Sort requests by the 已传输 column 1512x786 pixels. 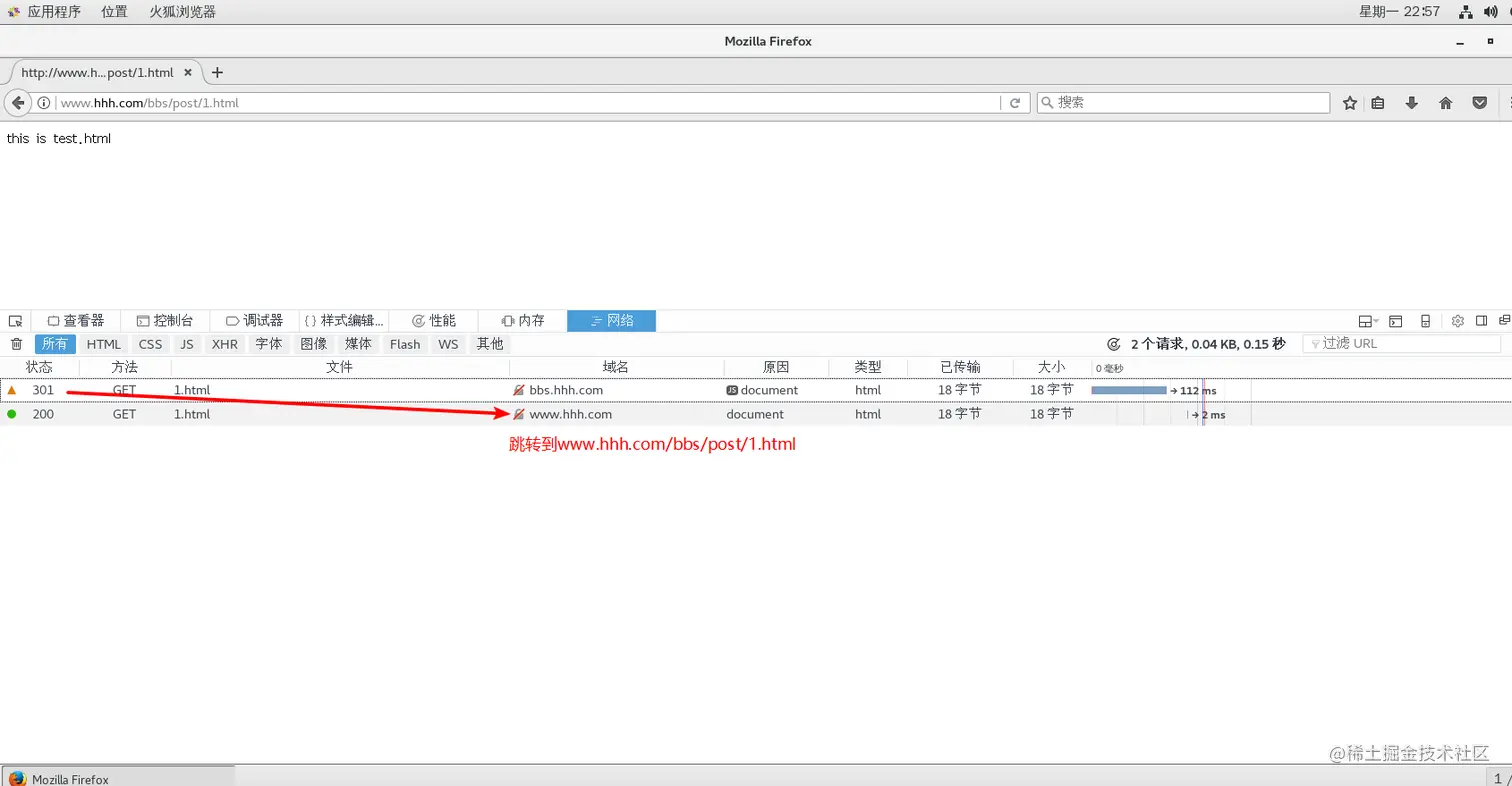click(x=960, y=367)
